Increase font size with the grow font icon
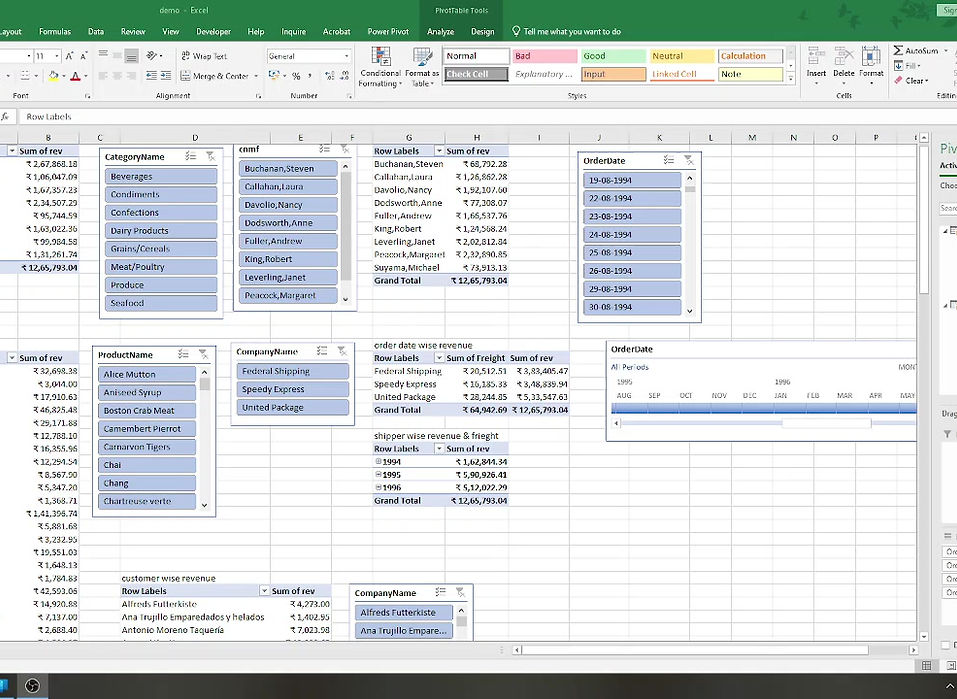Viewport: 957px width, 699px height. coord(69,56)
